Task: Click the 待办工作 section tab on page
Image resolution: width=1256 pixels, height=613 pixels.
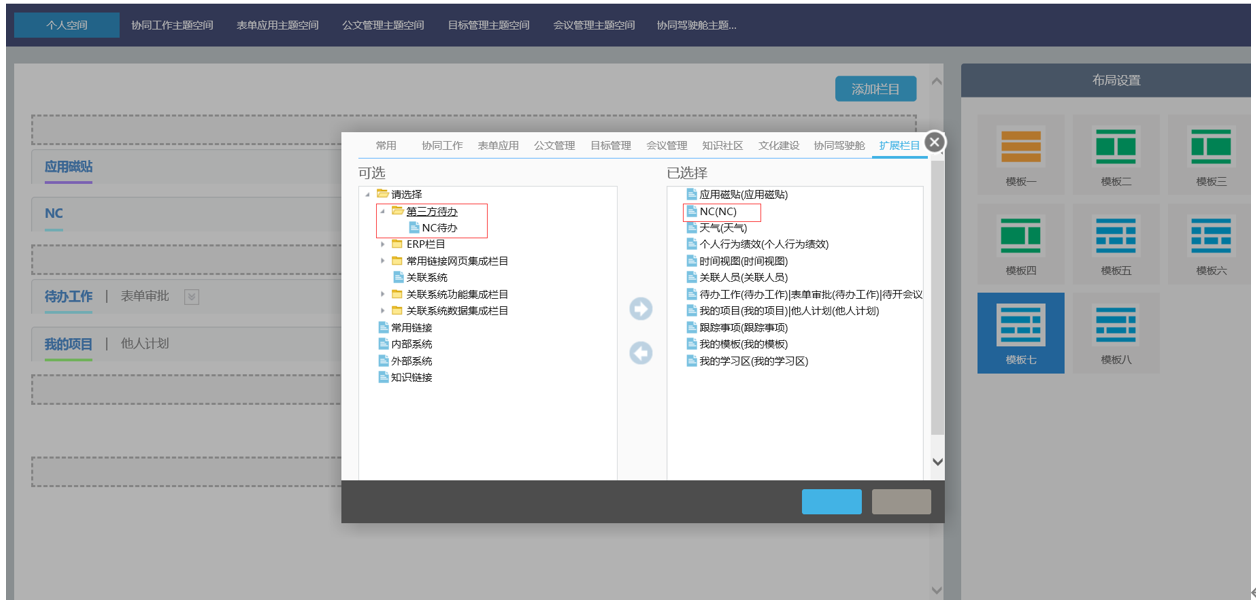Action: pos(68,297)
